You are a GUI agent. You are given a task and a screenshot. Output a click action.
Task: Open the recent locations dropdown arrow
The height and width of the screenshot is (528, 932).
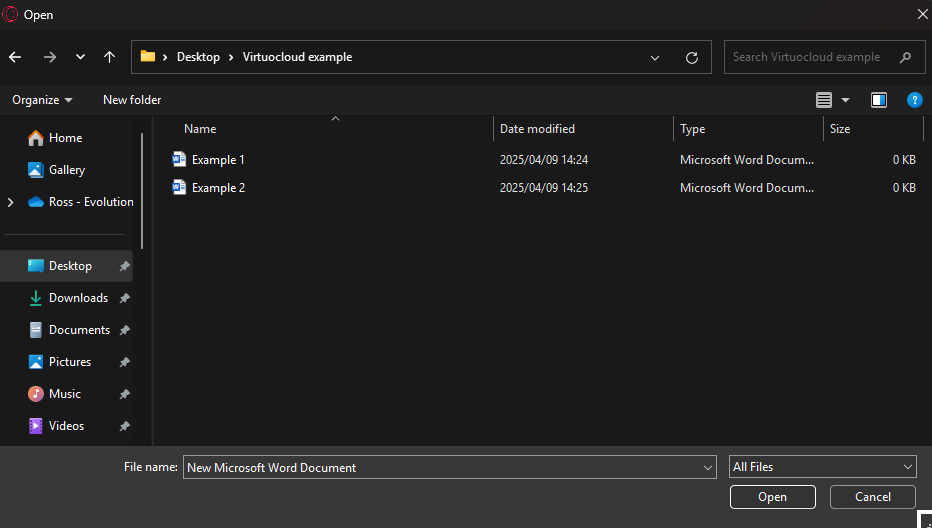pyautogui.click(x=80, y=57)
